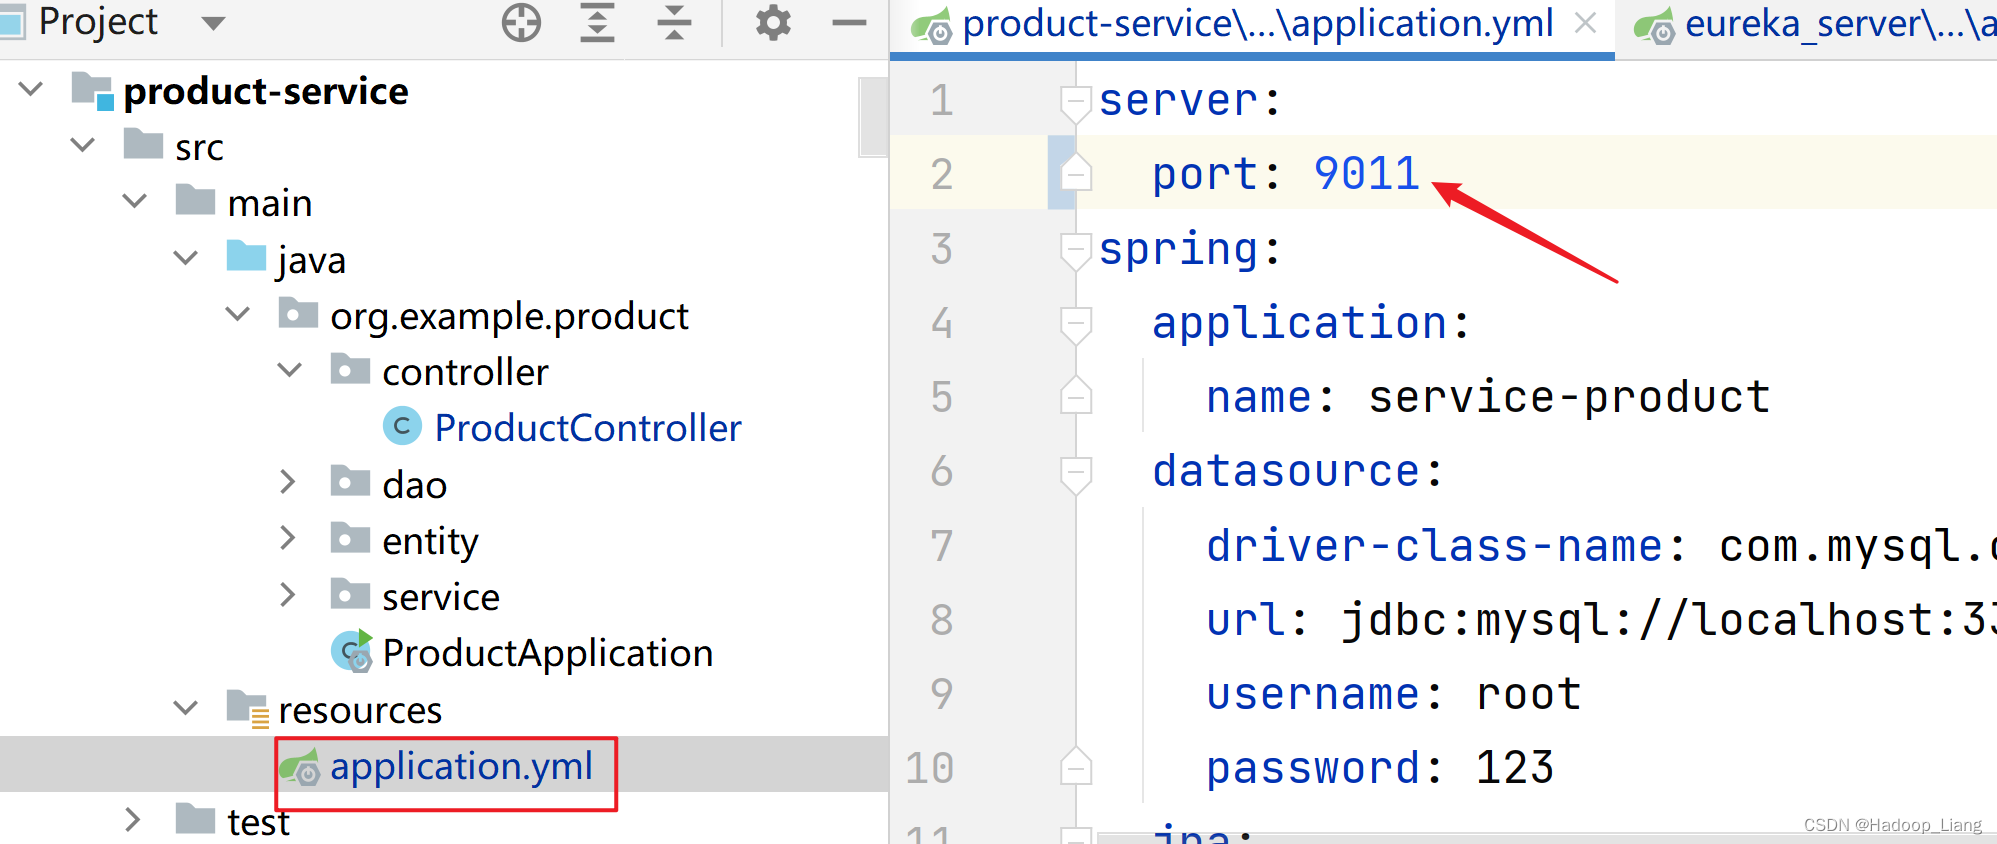The image size is (1997, 844).
Task: Open the Project panel settings gear
Action: coord(773,22)
